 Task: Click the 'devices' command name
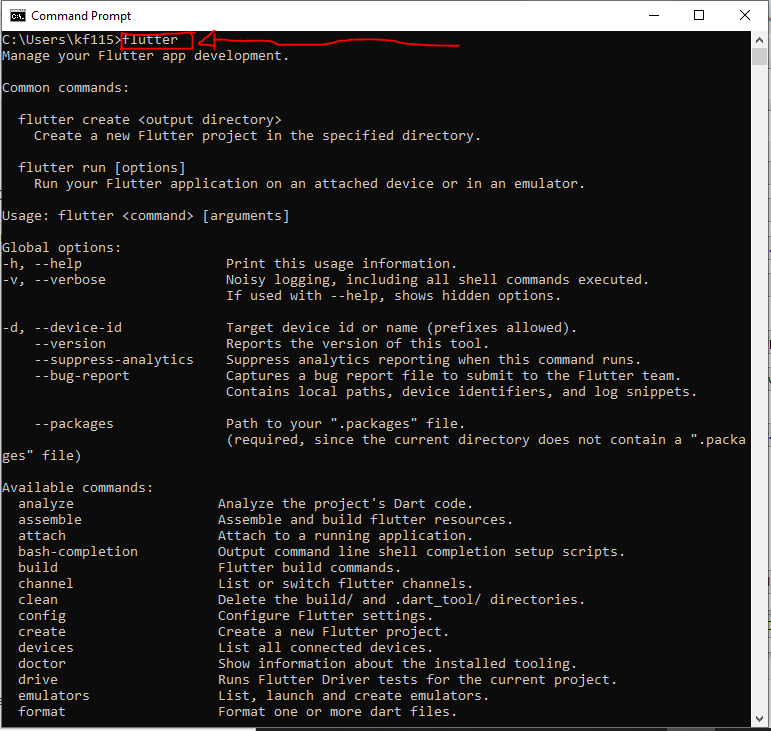(46, 648)
